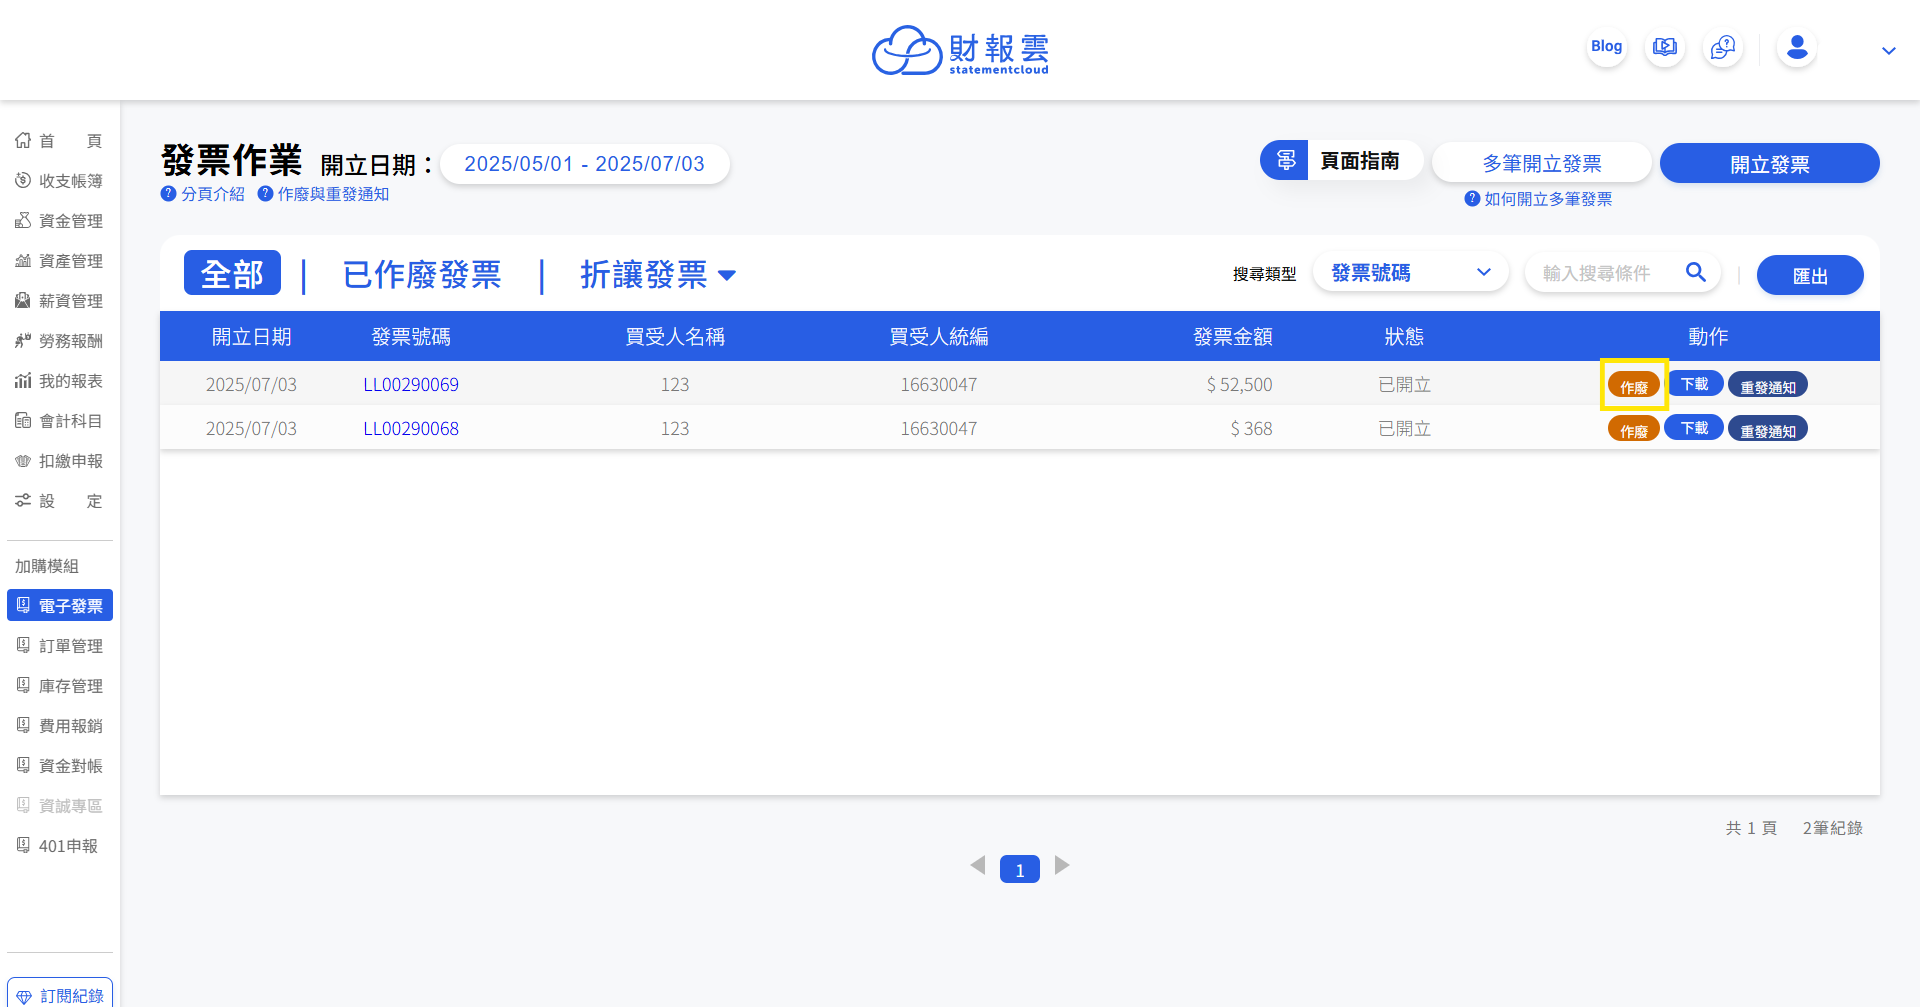Image resolution: width=1920 pixels, height=1007 pixels.
Task: Open the video tutorial icon in header
Action: pyautogui.click(x=1665, y=47)
